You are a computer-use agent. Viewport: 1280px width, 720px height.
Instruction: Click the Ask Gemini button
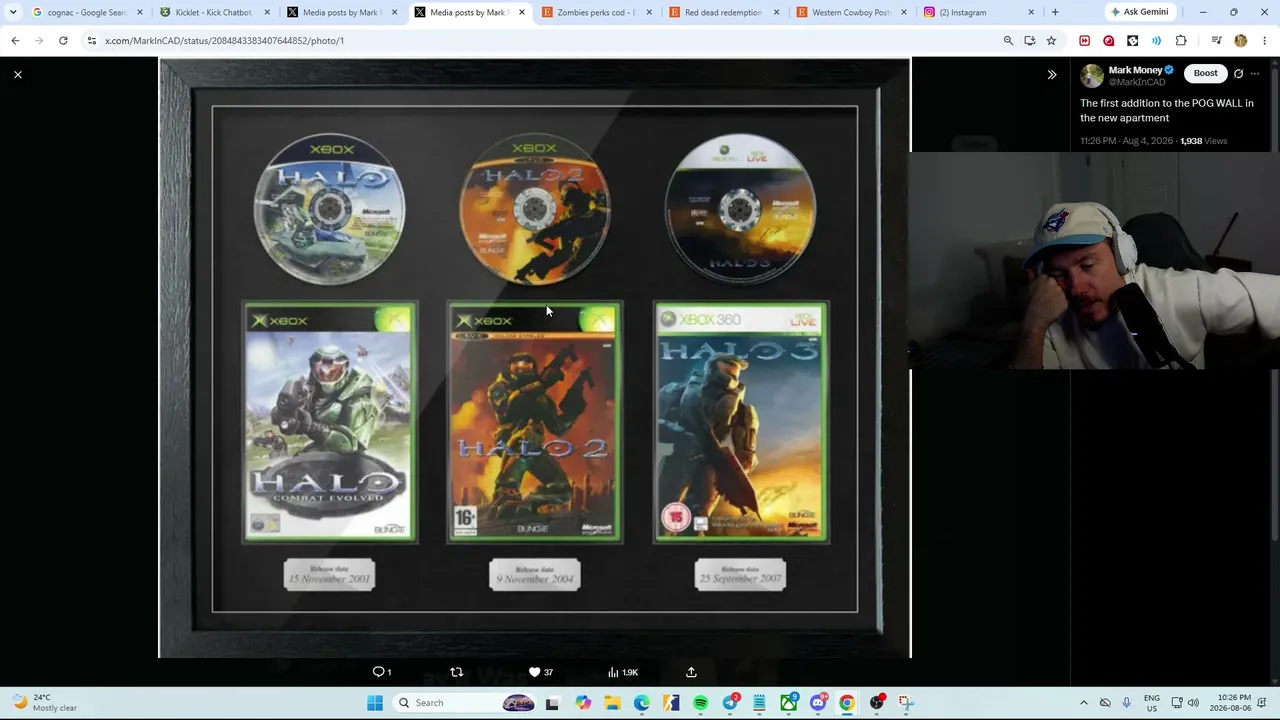1139,12
